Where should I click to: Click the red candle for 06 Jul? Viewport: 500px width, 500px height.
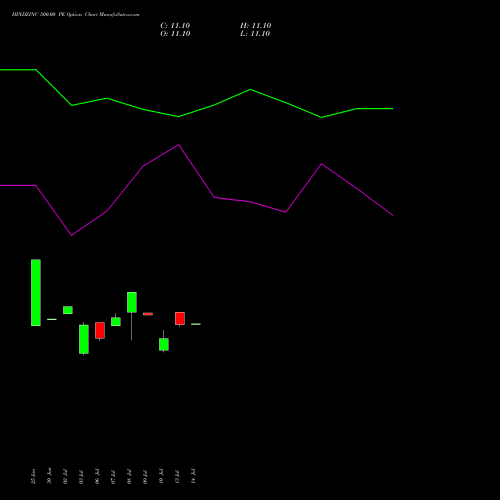coord(100,331)
